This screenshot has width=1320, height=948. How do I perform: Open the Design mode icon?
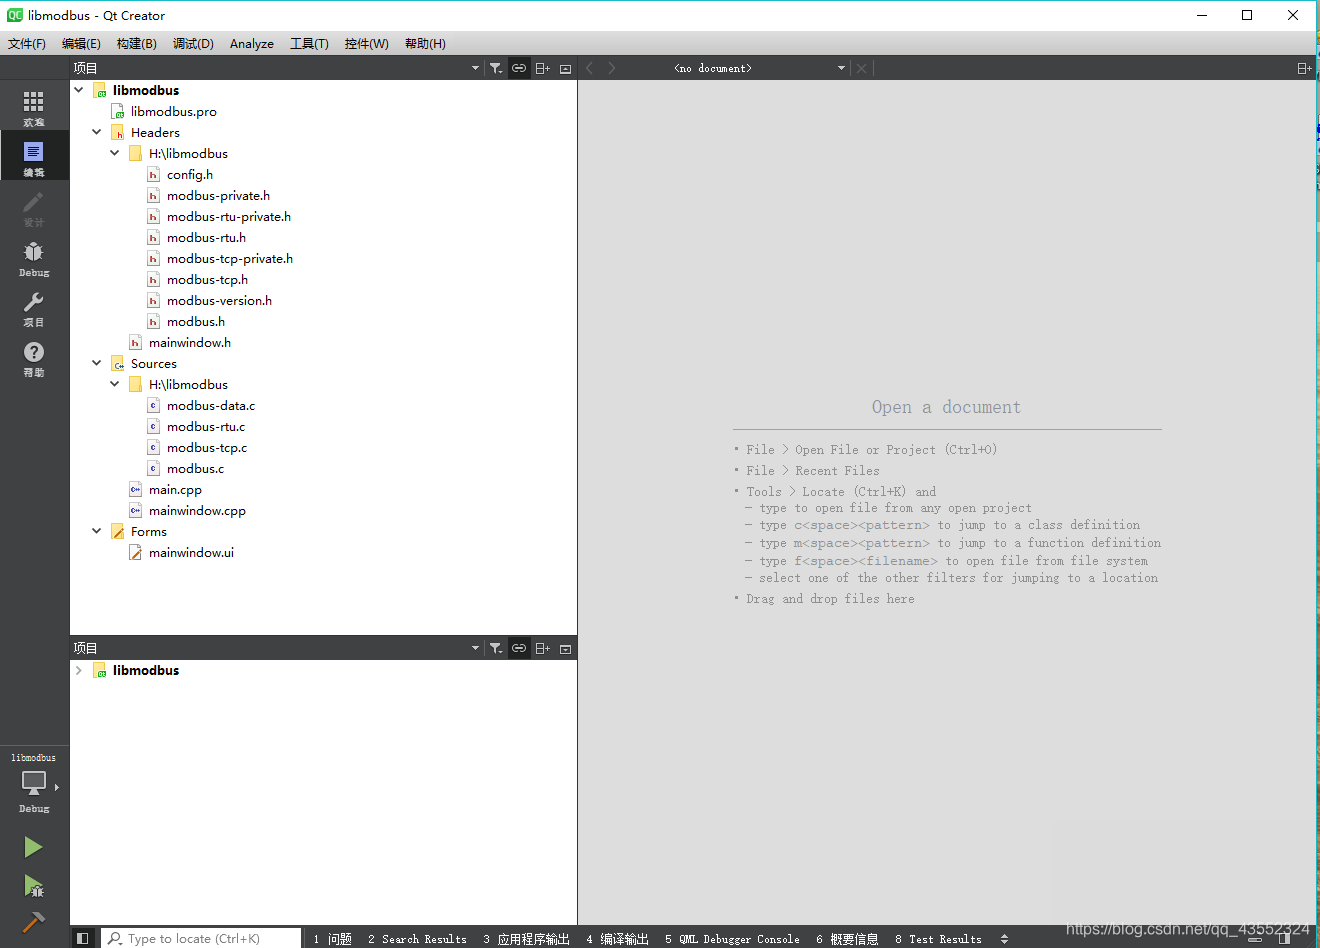click(x=34, y=207)
